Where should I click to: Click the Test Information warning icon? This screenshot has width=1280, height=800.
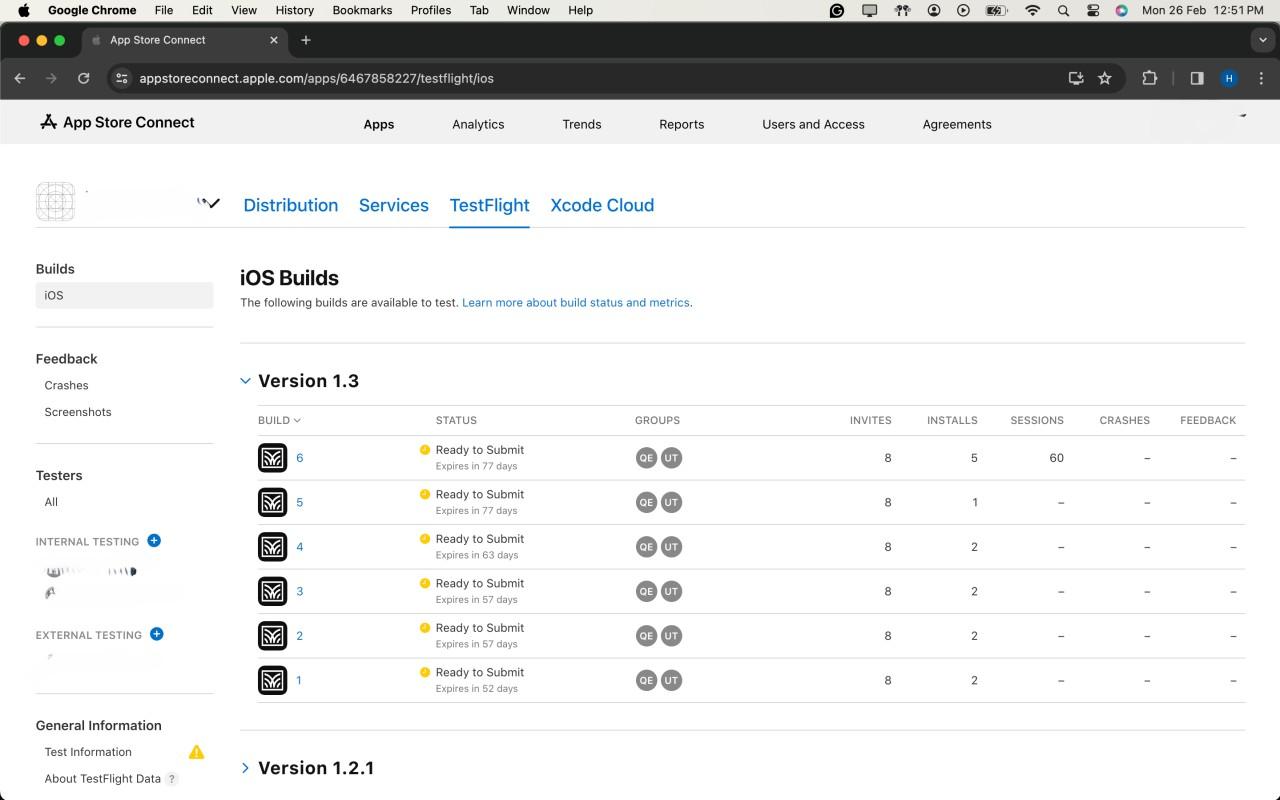196,752
